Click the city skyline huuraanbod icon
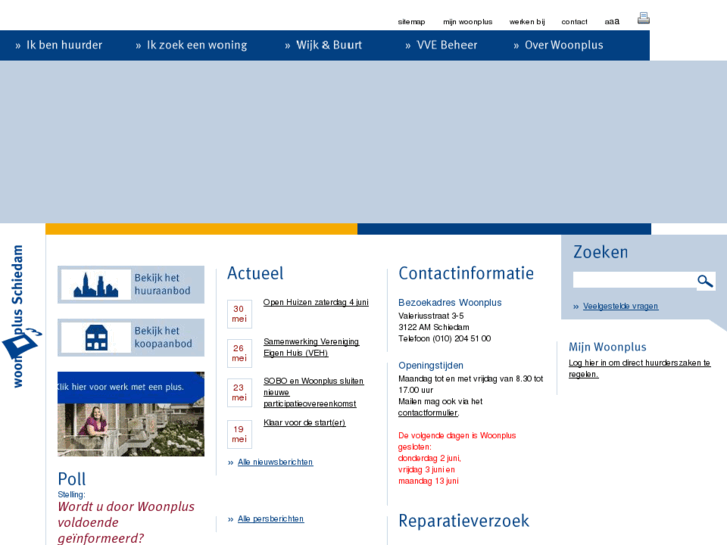This screenshot has height=545, width=727. (x=96, y=285)
